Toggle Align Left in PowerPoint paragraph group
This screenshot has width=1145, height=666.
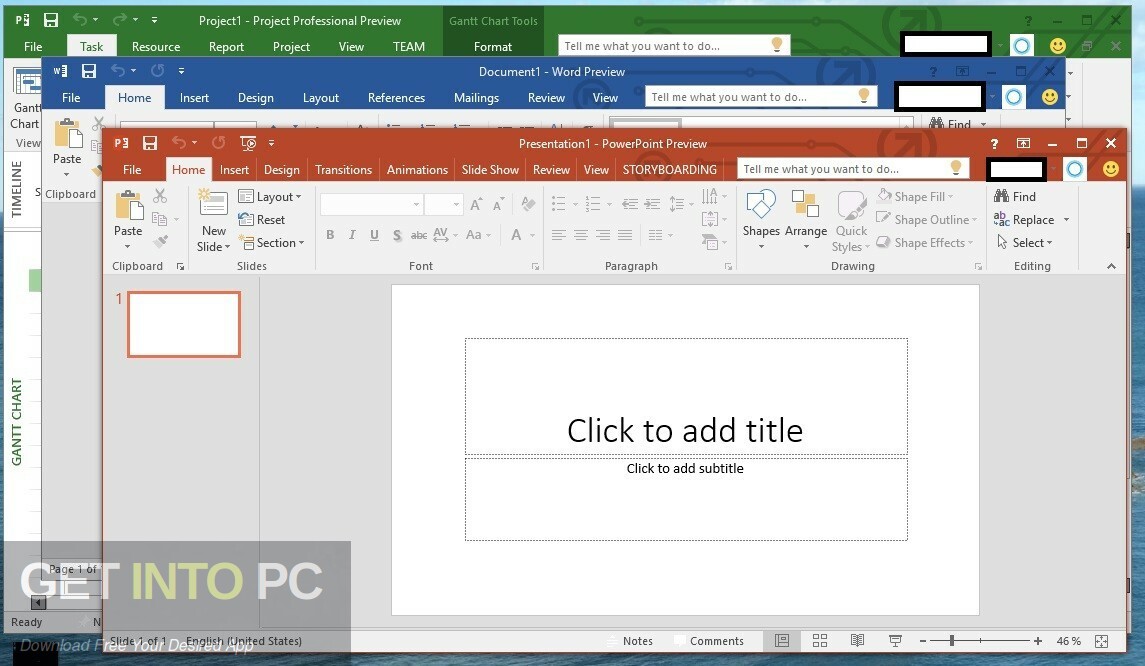click(559, 234)
